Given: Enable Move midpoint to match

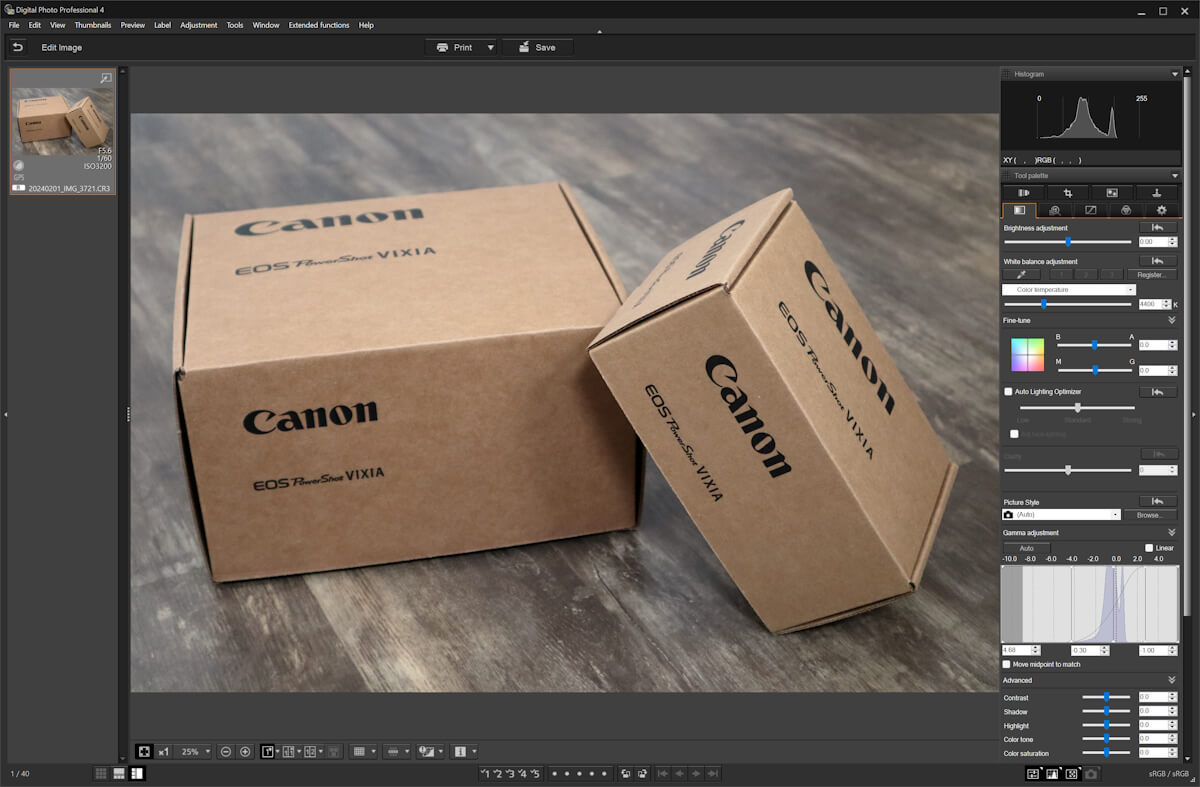Looking at the screenshot, I should pyautogui.click(x=1007, y=664).
